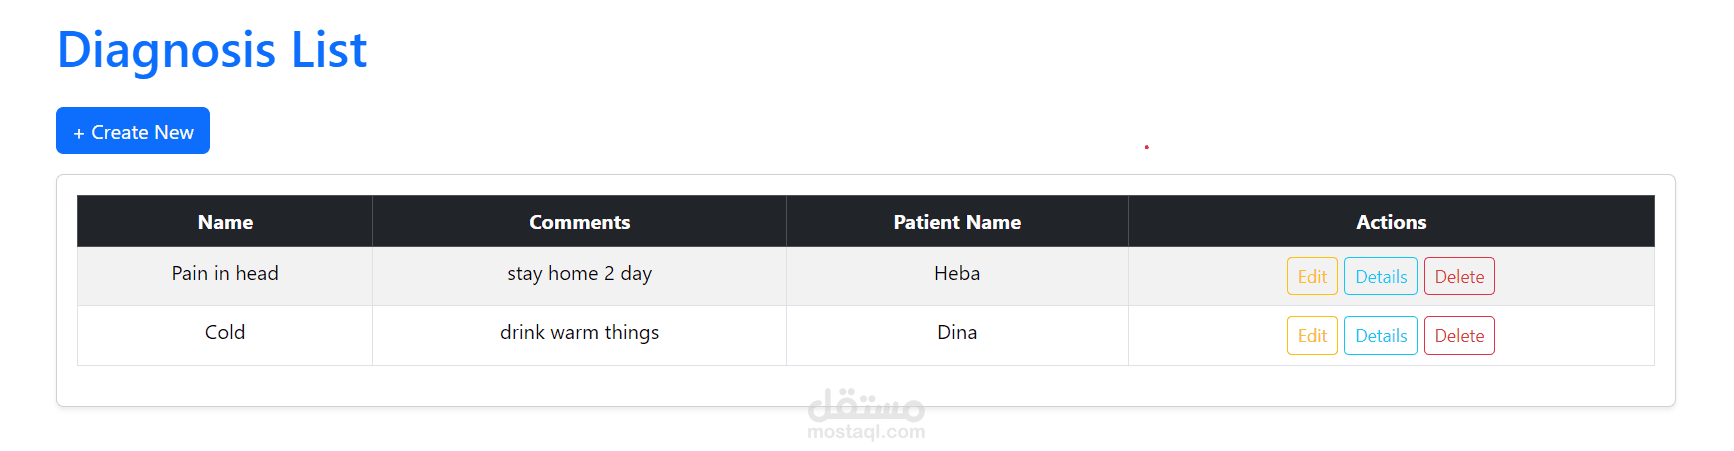The height and width of the screenshot is (451, 1734).
Task: Click the Name column header
Action: 225,222
